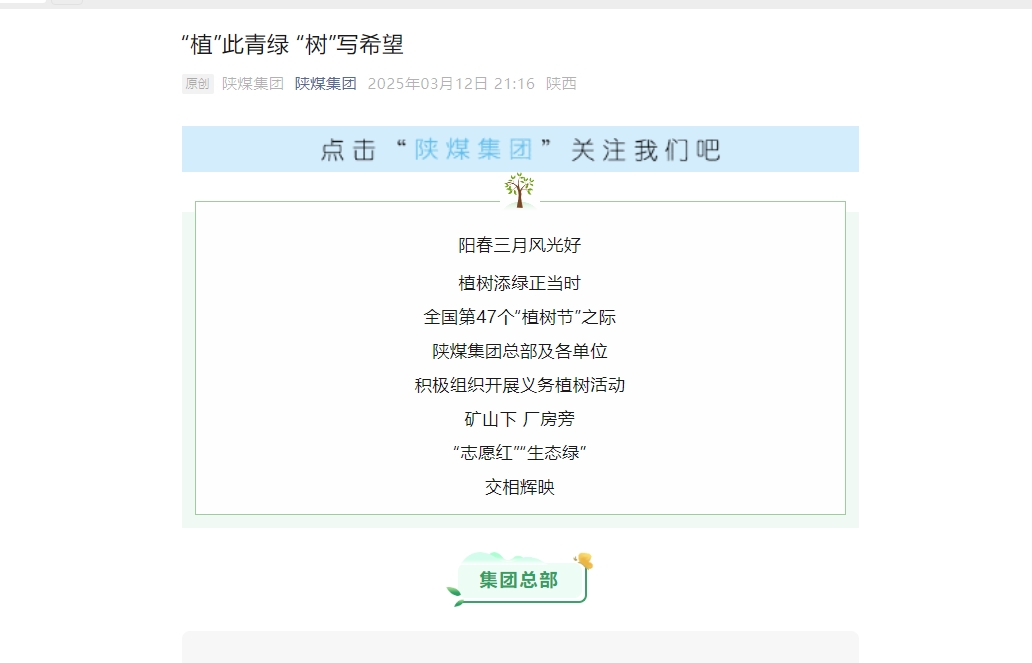Switch to the second browser tab
Screen dimensions: 1032x663
click(65, 5)
